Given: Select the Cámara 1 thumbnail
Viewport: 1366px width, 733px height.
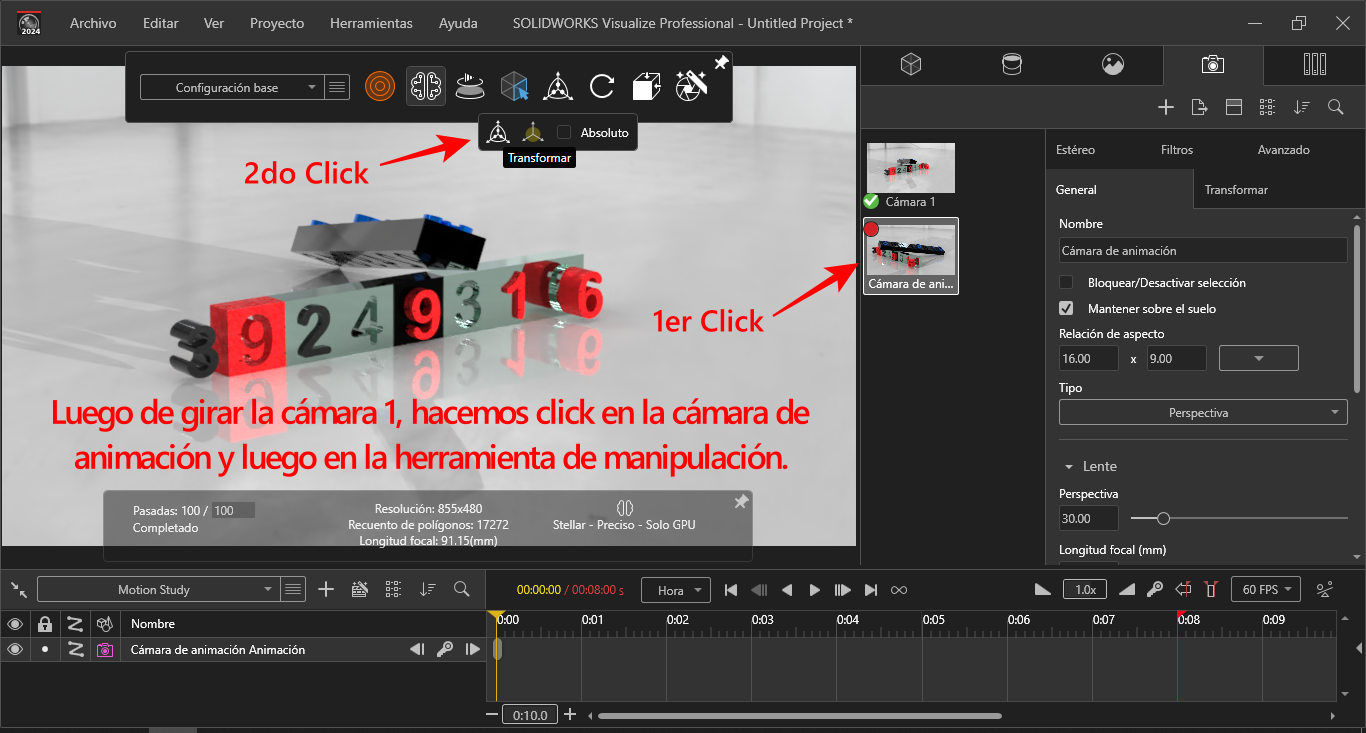Looking at the screenshot, I should (x=910, y=167).
